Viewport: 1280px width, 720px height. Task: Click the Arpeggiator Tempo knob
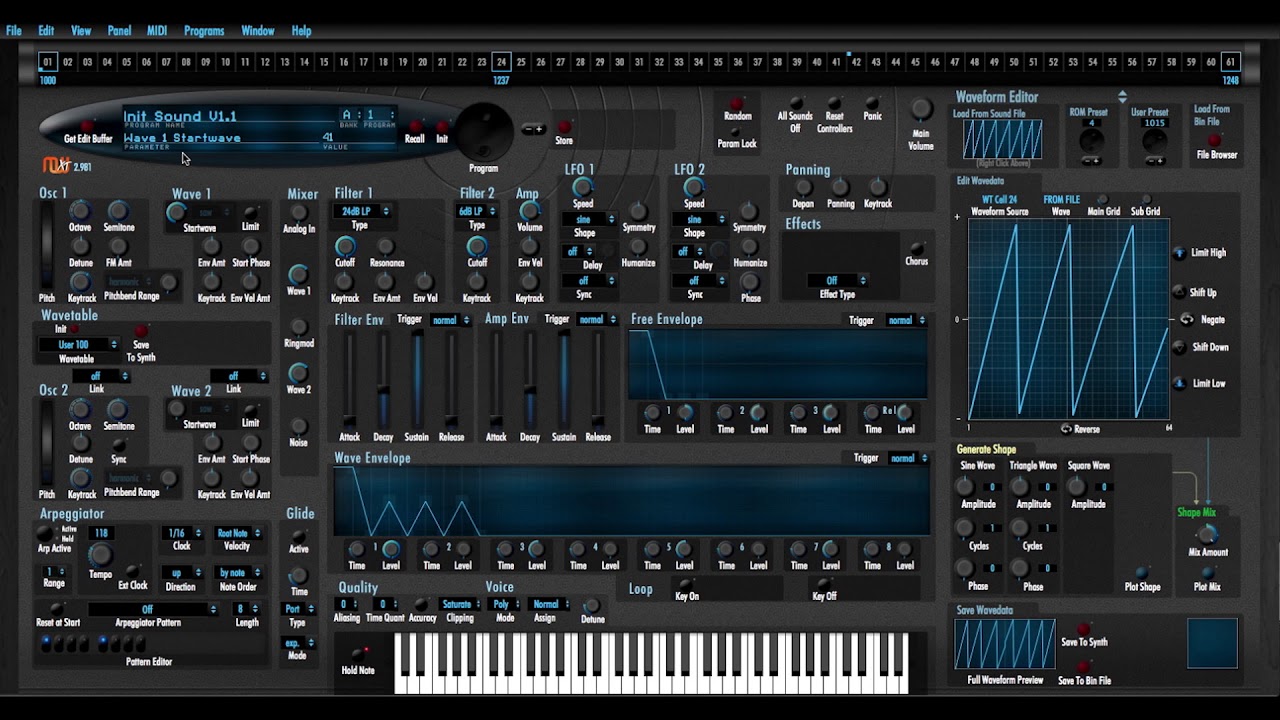tap(99, 555)
